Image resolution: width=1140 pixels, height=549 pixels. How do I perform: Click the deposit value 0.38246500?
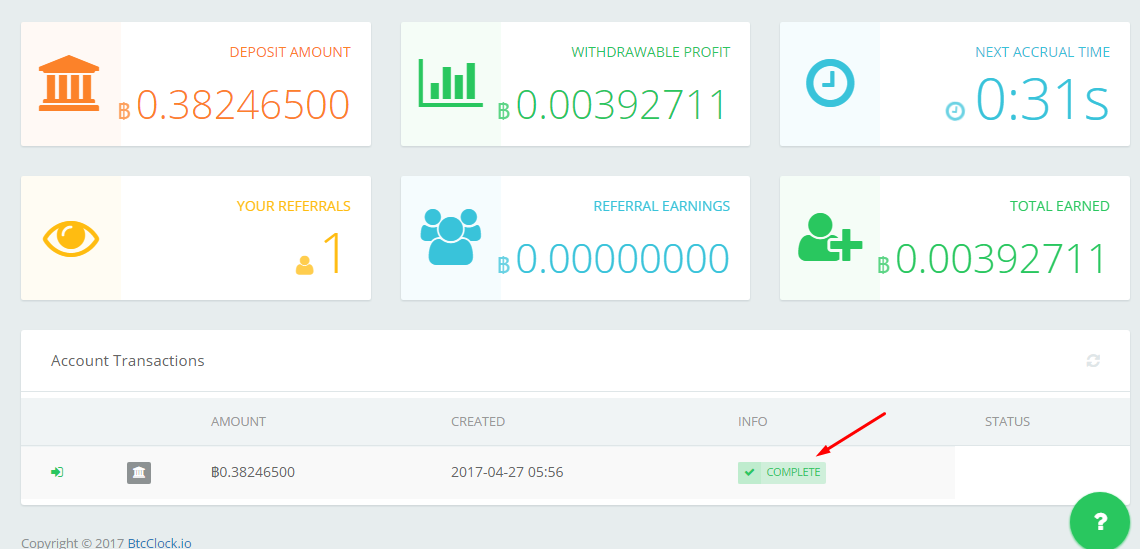(243, 105)
